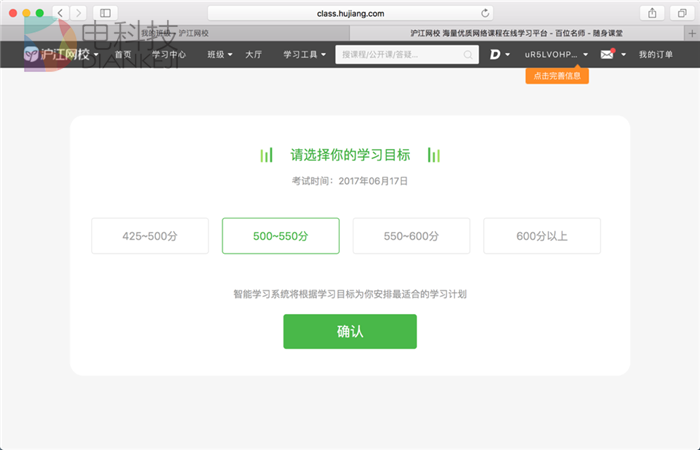
Task: Expand the 学习工具 dropdown menu
Action: click(x=304, y=54)
